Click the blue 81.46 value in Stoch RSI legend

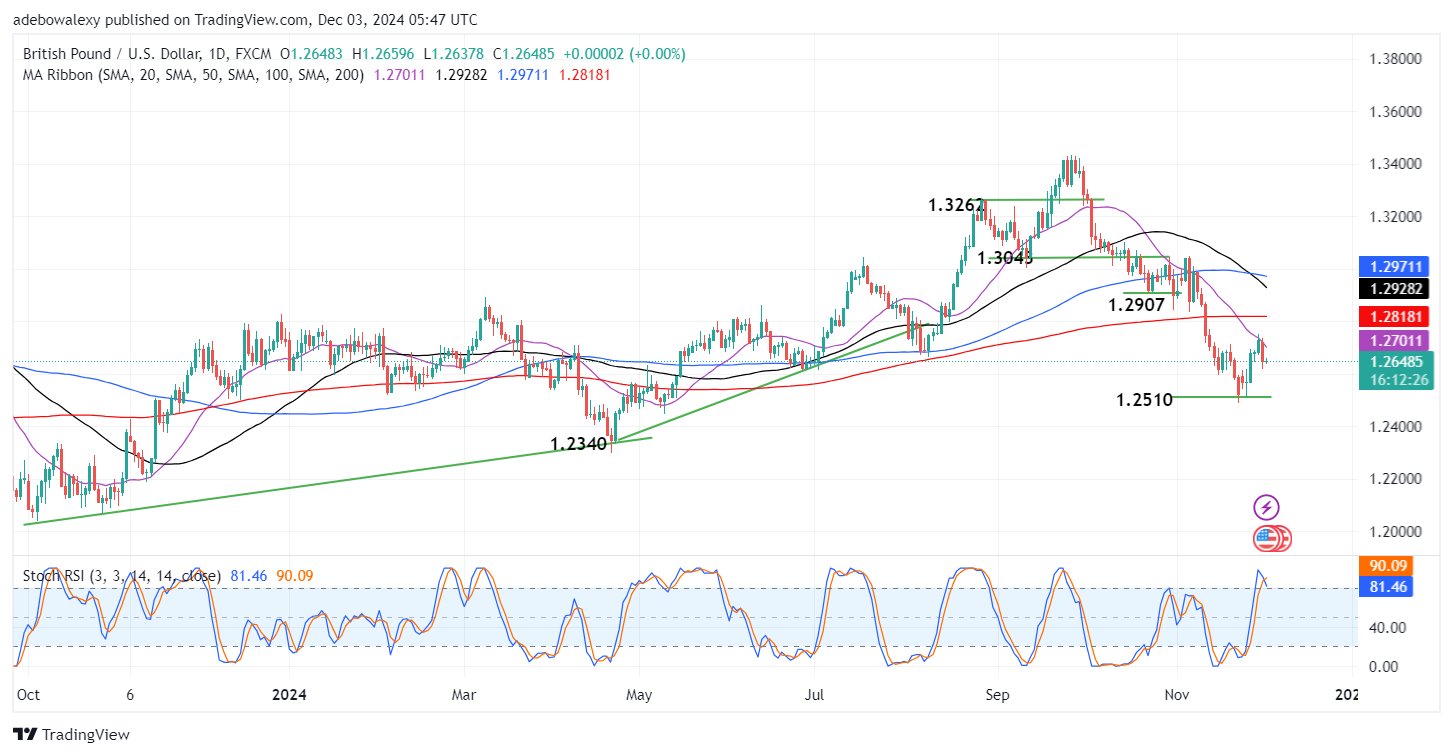coord(248,576)
